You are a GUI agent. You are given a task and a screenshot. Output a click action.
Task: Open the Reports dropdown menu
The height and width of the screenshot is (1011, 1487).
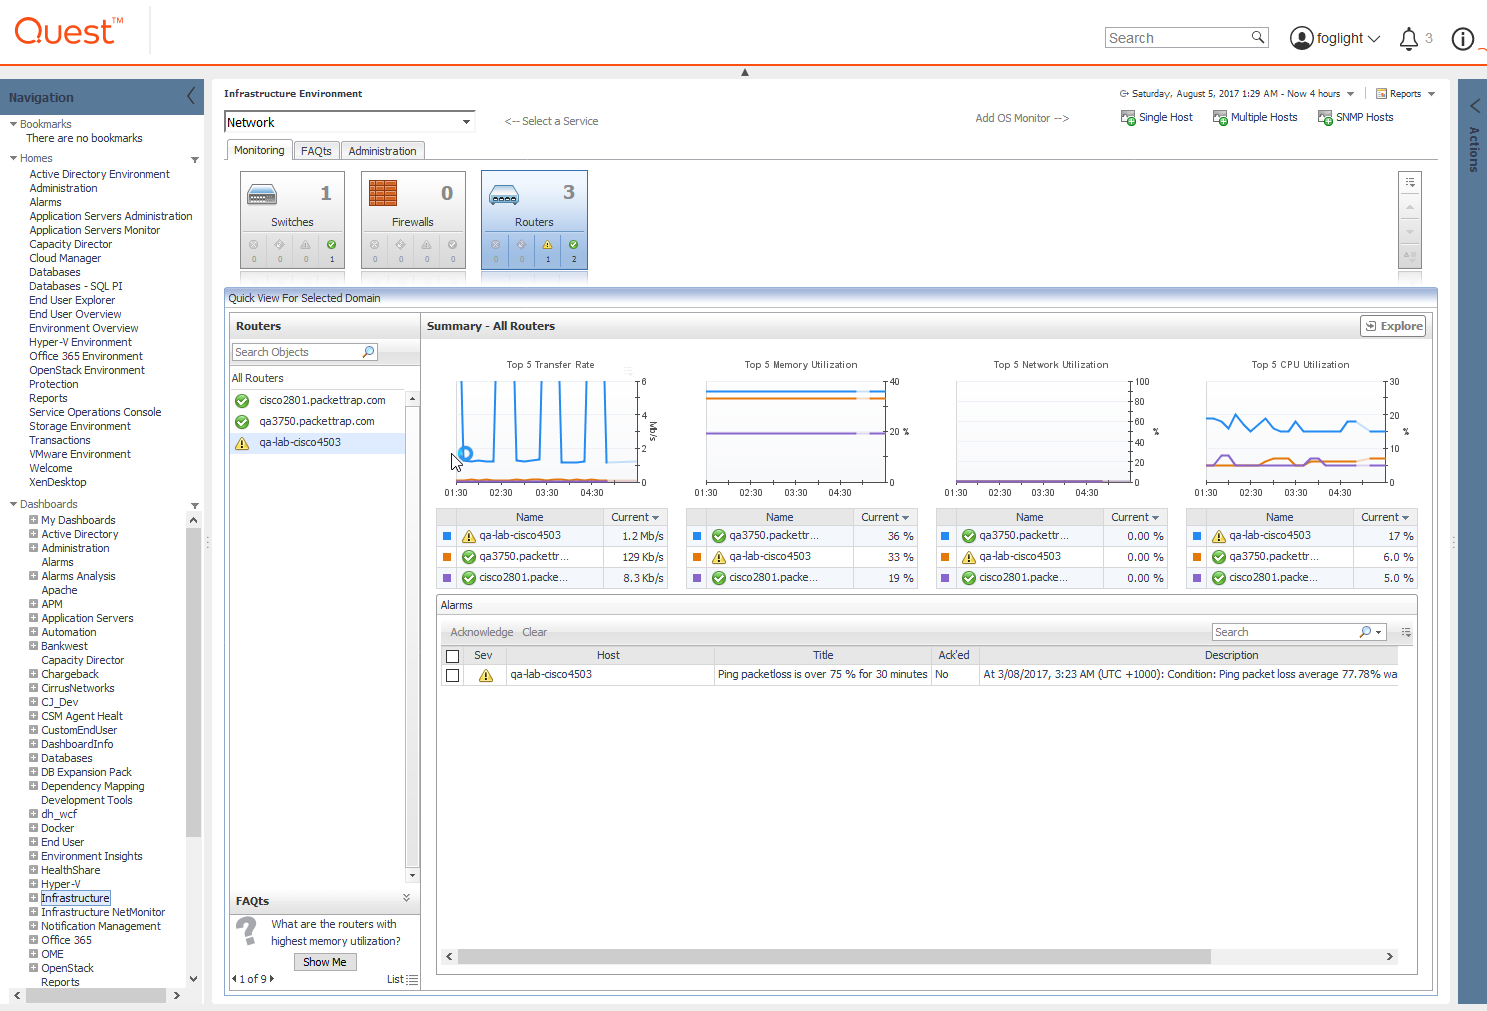(x=1405, y=94)
